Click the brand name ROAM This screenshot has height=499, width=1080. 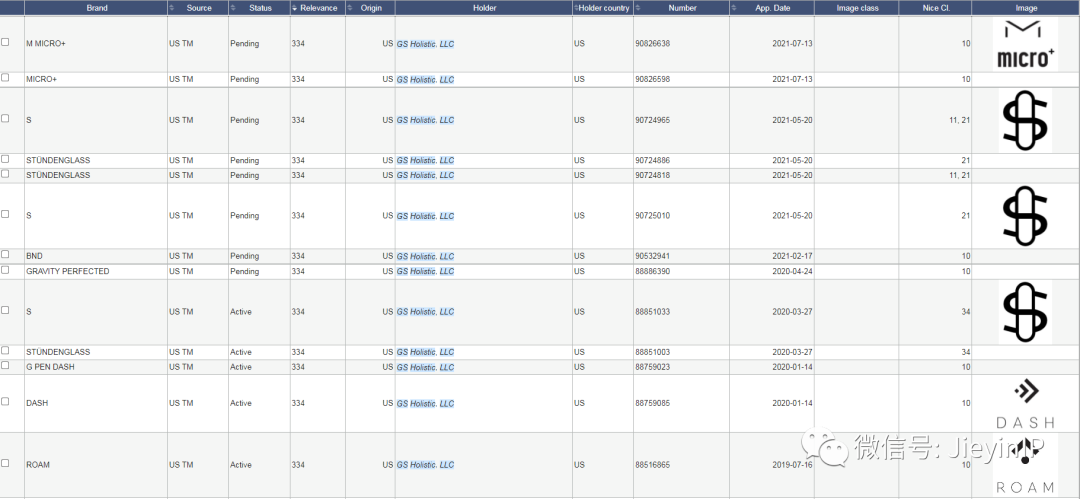(38, 465)
